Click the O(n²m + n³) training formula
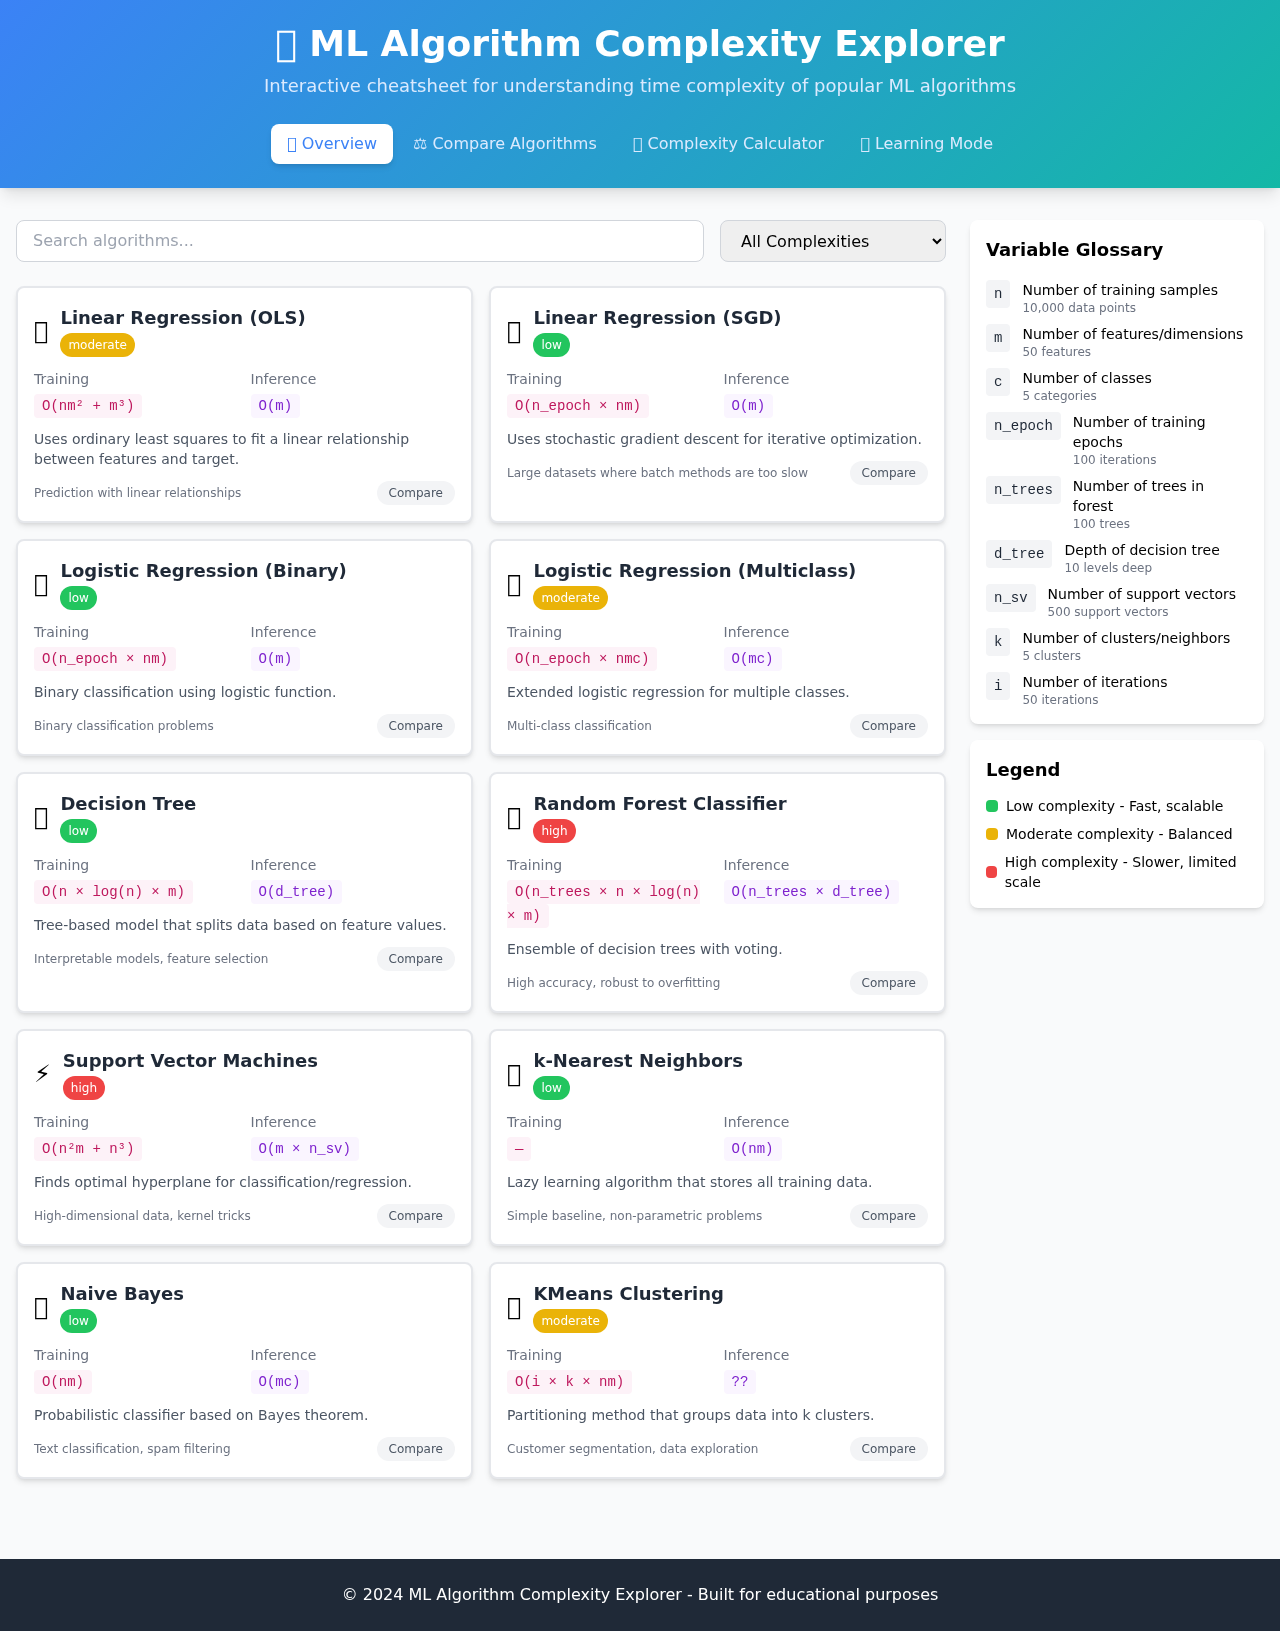This screenshot has height=1631, width=1280. [x=88, y=1149]
